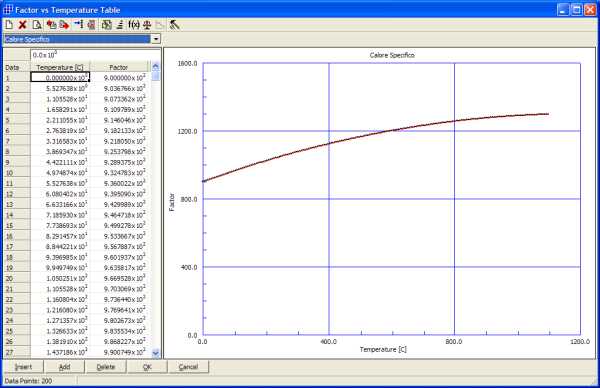Viewport: 600px width, 388px height.
Task: Select the Temperature [C] column header
Action: tap(60, 67)
